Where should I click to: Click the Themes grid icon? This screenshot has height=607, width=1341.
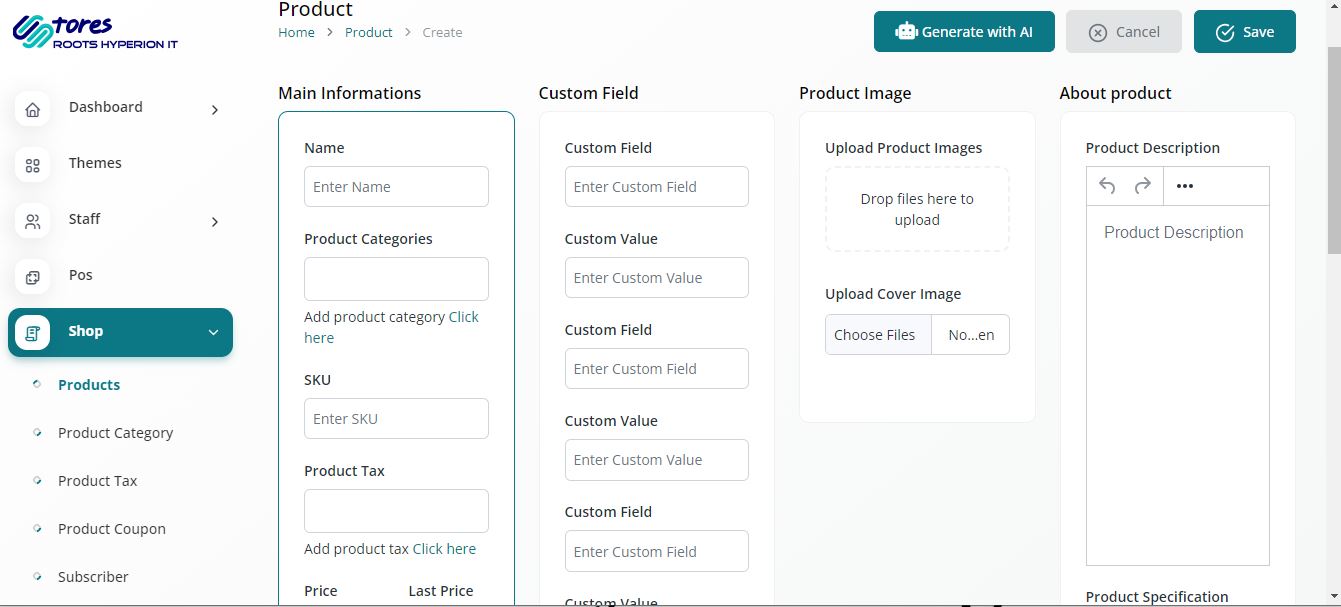coord(32,165)
